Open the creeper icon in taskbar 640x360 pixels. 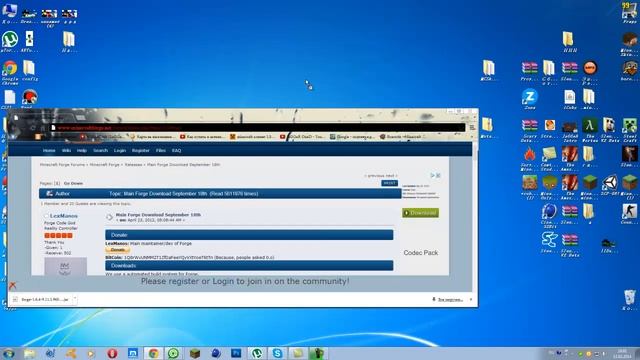tap(318, 353)
